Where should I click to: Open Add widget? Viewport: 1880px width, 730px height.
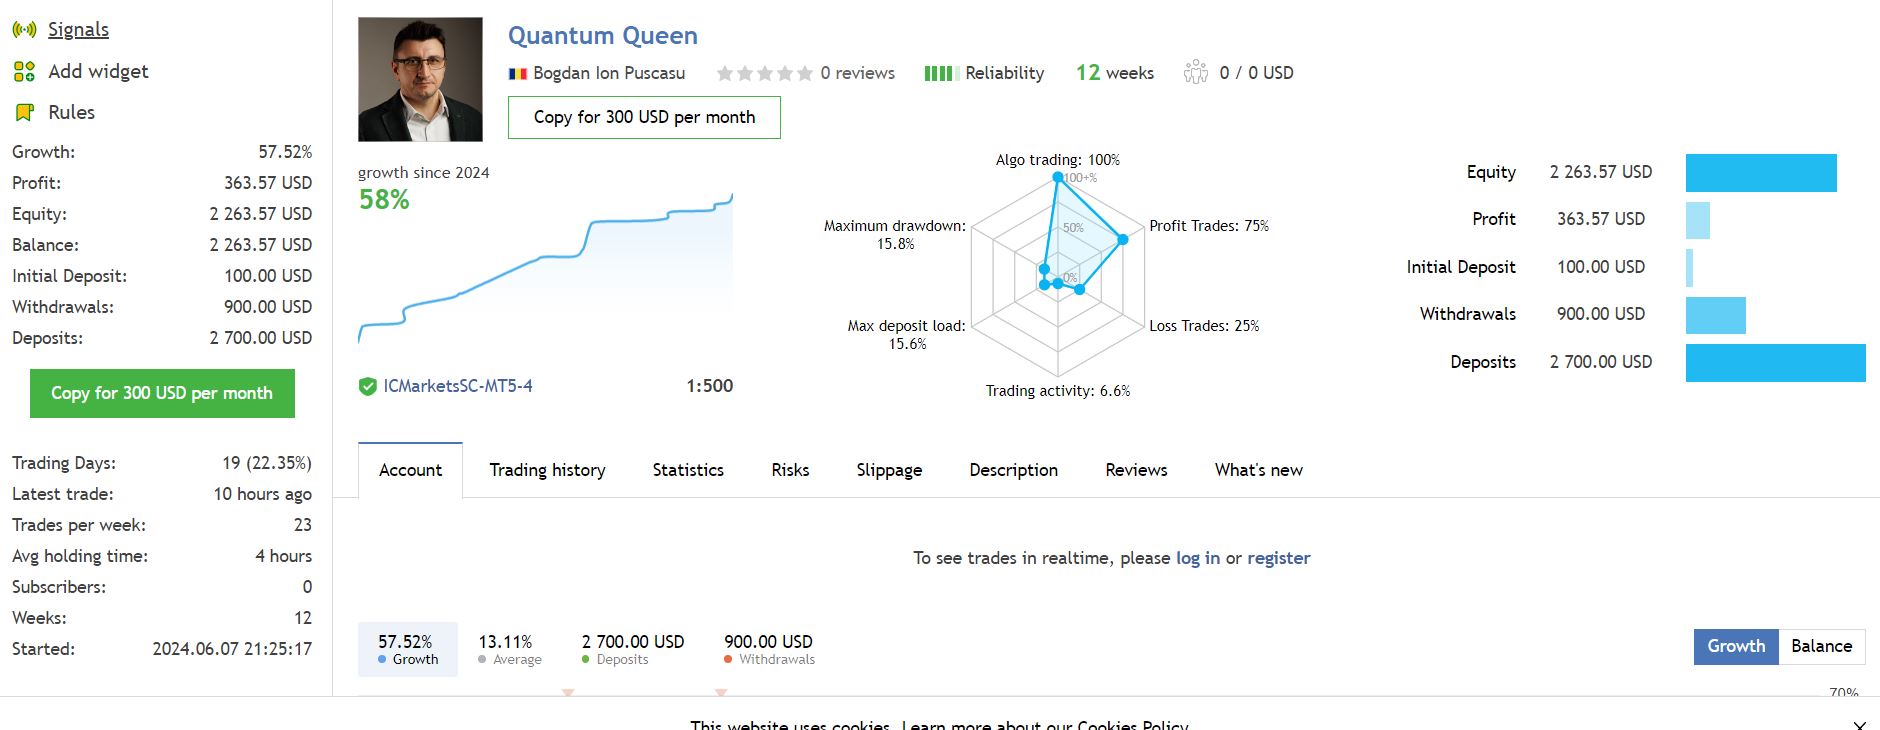[98, 71]
